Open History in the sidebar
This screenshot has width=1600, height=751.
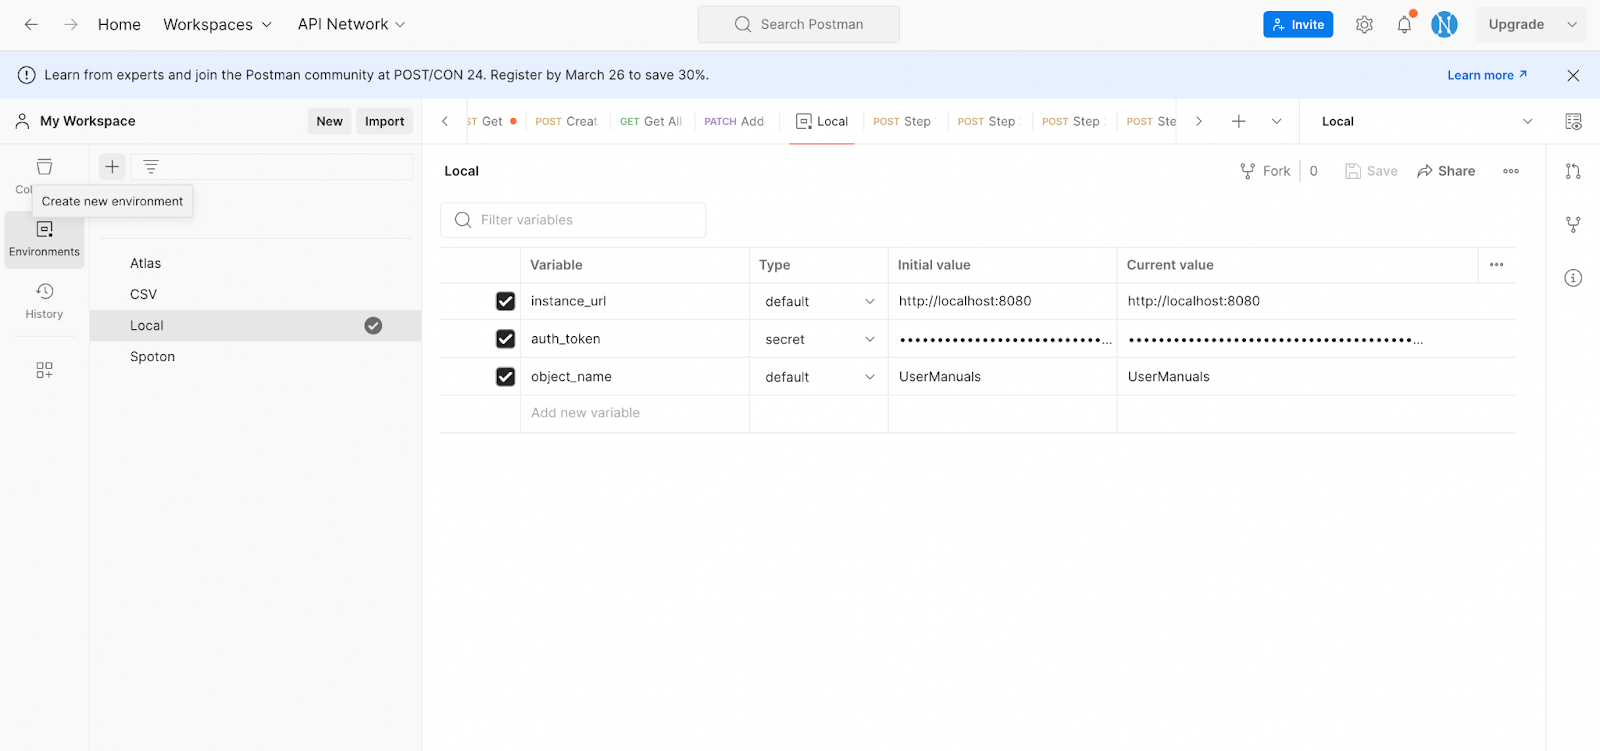(x=44, y=301)
